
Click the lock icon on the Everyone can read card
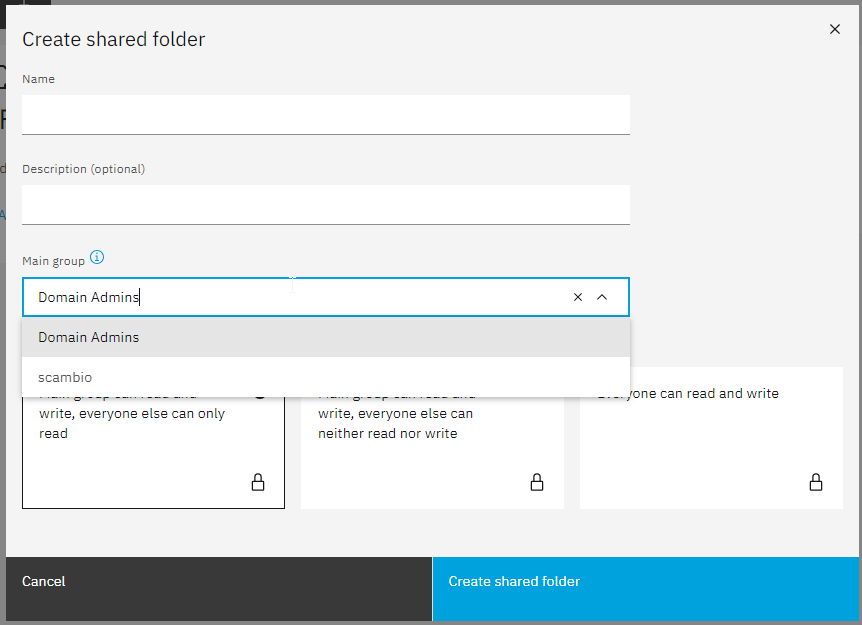816,482
